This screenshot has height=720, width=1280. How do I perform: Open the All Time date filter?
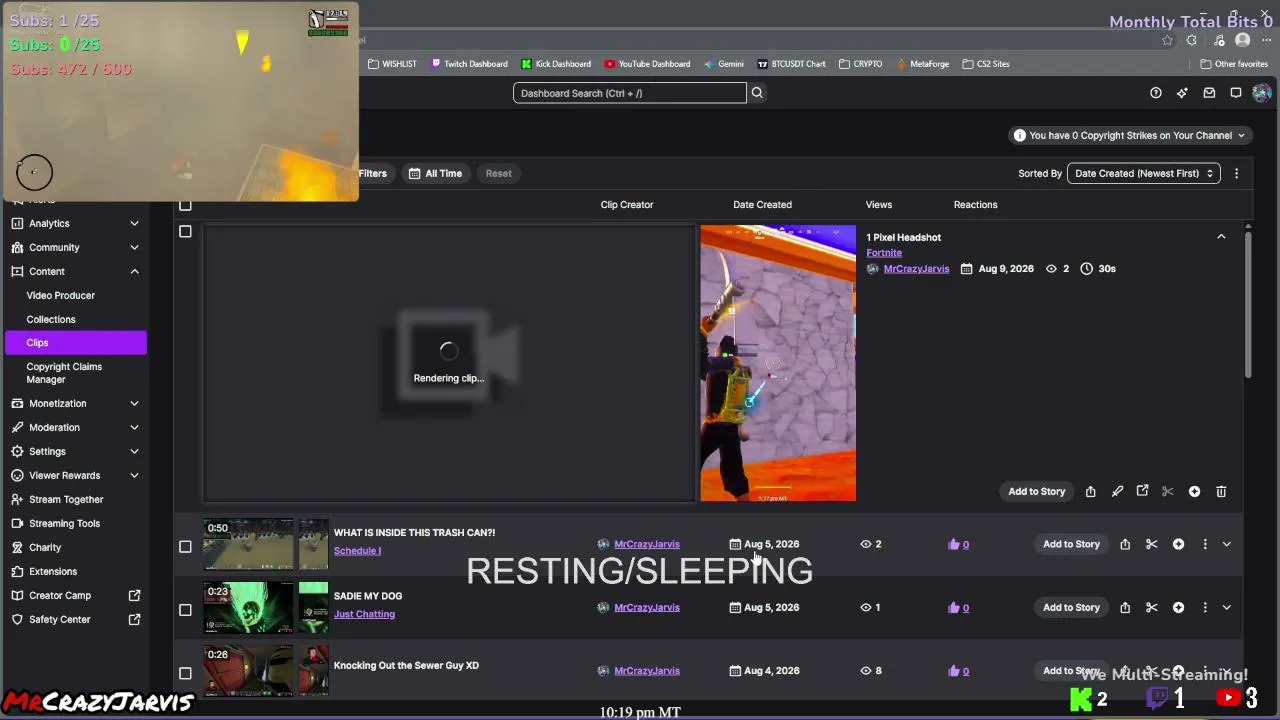coord(435,173)
